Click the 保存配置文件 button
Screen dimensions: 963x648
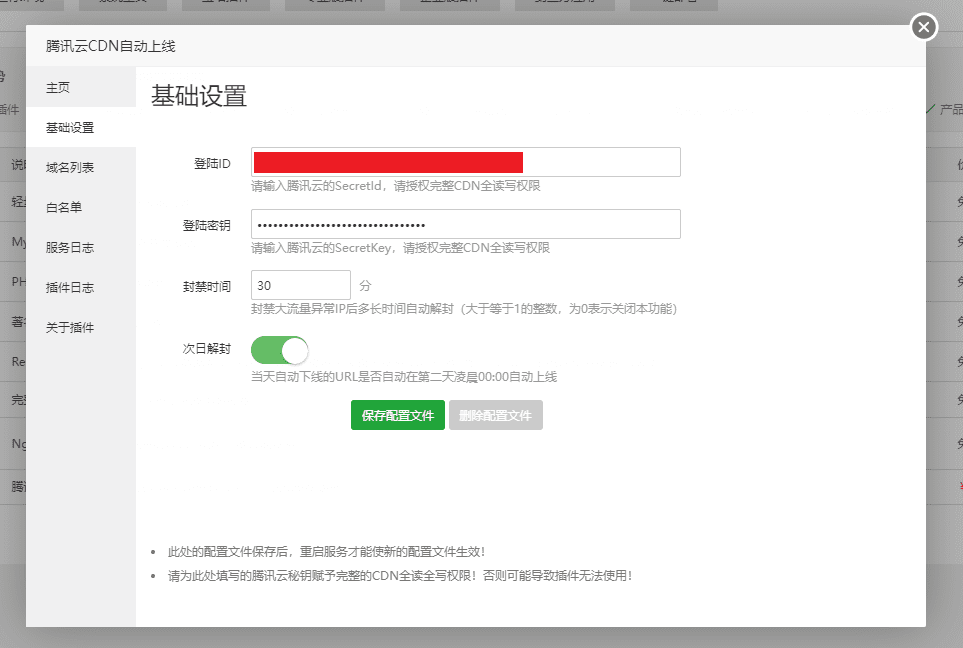pos(398,415)
